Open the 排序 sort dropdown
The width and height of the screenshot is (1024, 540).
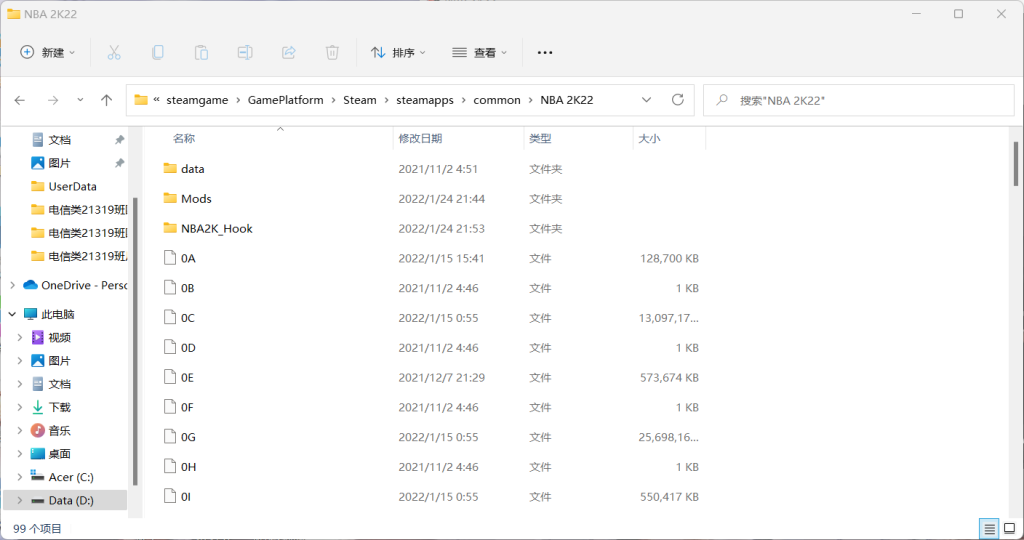(x=398, y=52)
